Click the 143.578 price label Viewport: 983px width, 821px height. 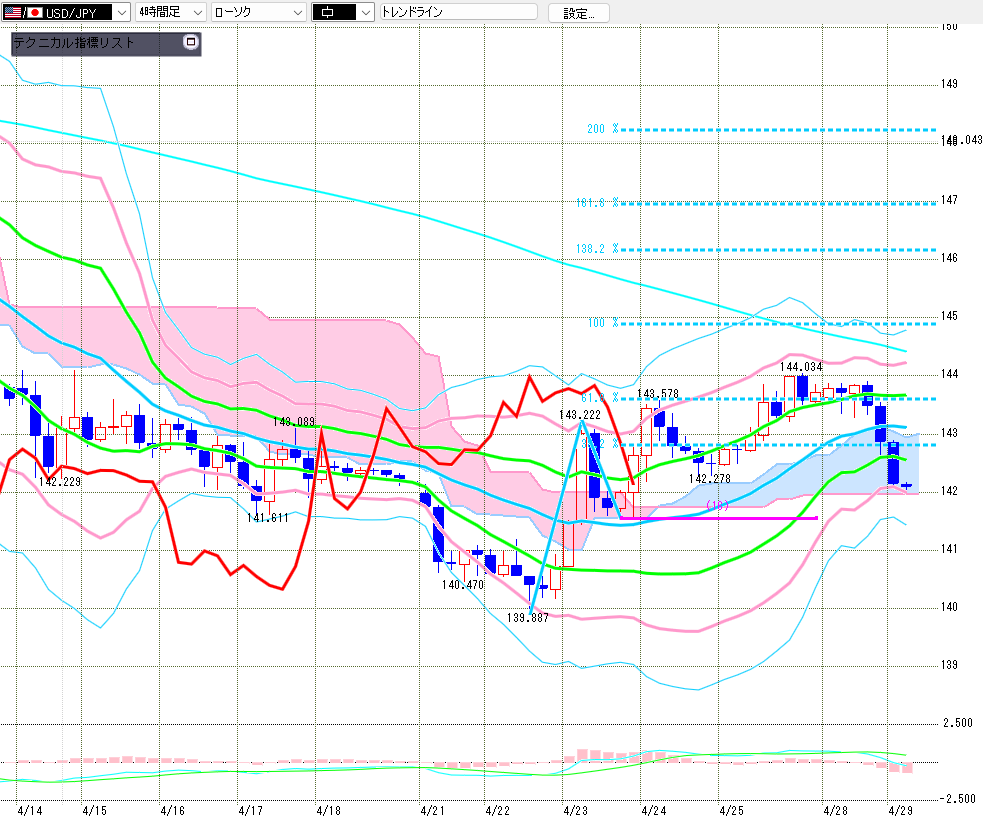pyautogui.click(x=658, y=394)
